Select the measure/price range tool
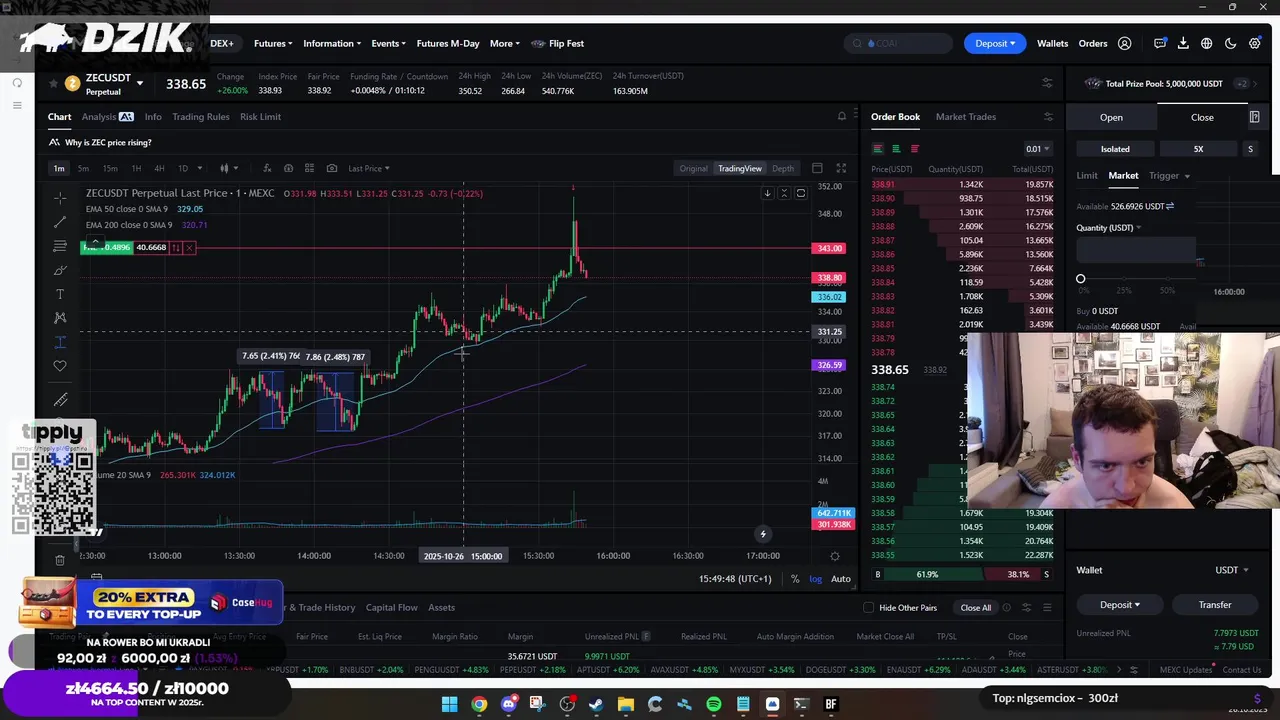Screen dimensions: 1280x720 tap(60, 342)
